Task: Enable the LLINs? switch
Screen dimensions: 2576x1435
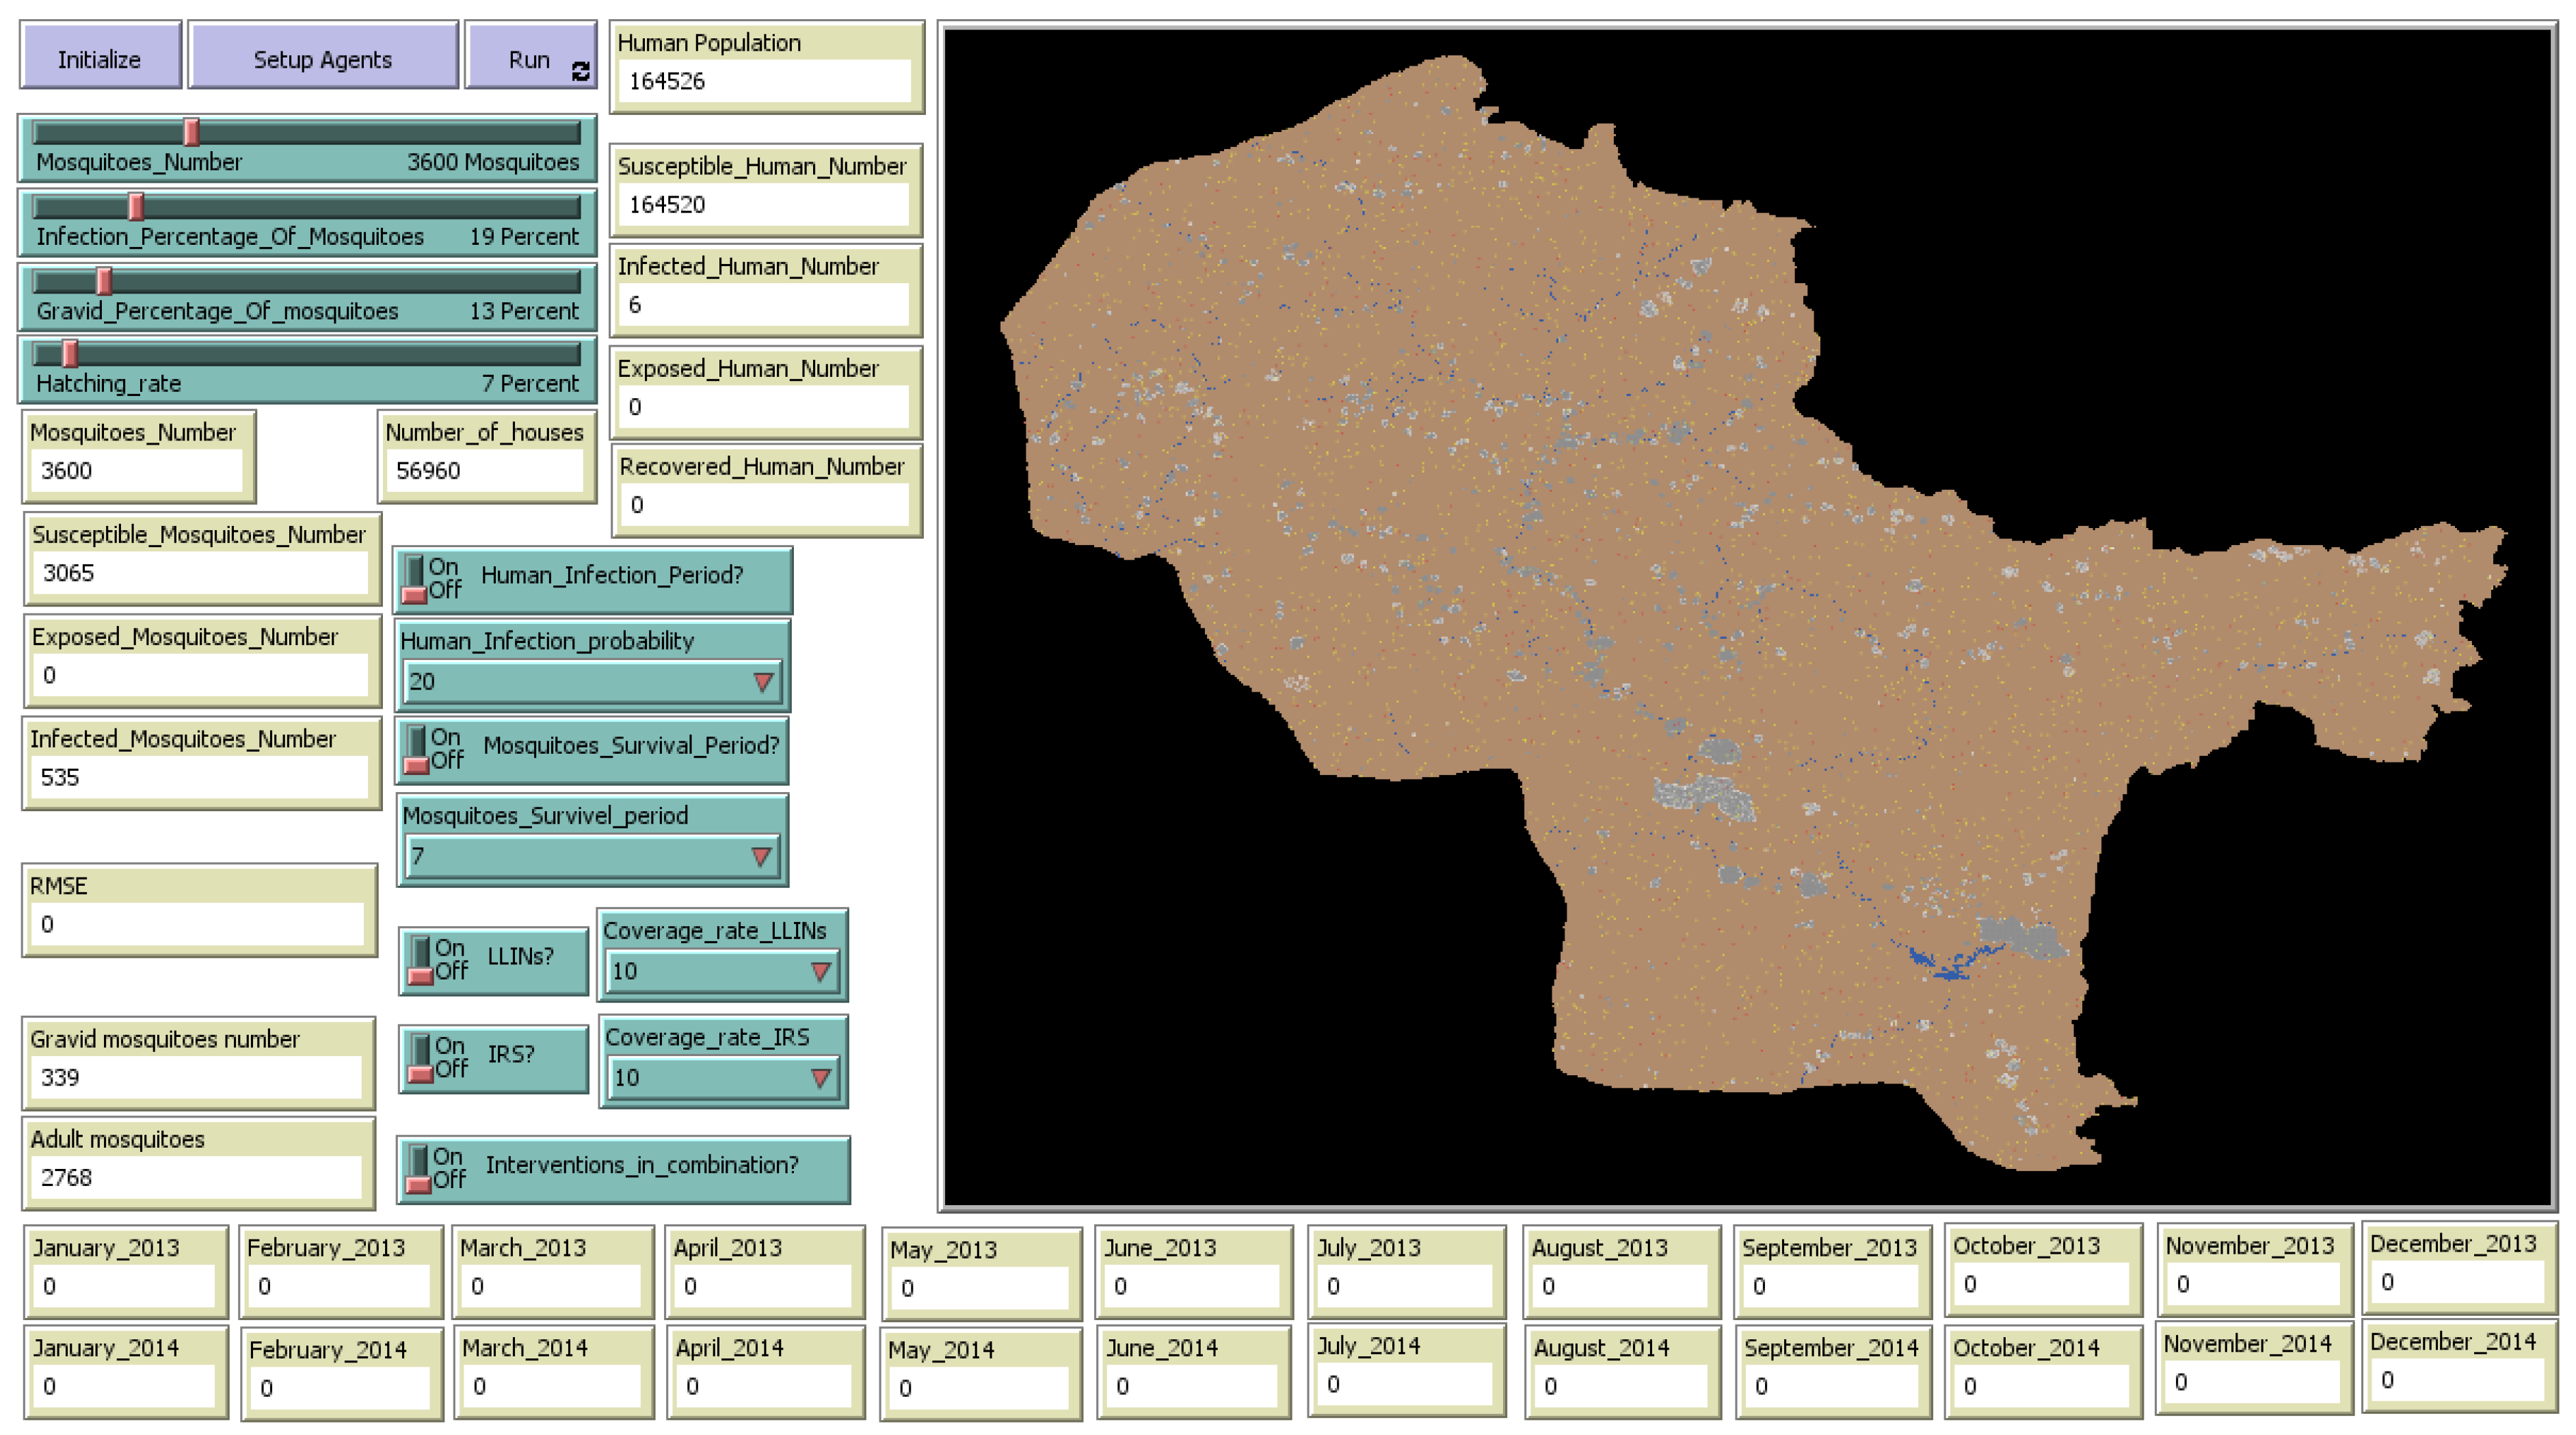Action: coord(421,960)
